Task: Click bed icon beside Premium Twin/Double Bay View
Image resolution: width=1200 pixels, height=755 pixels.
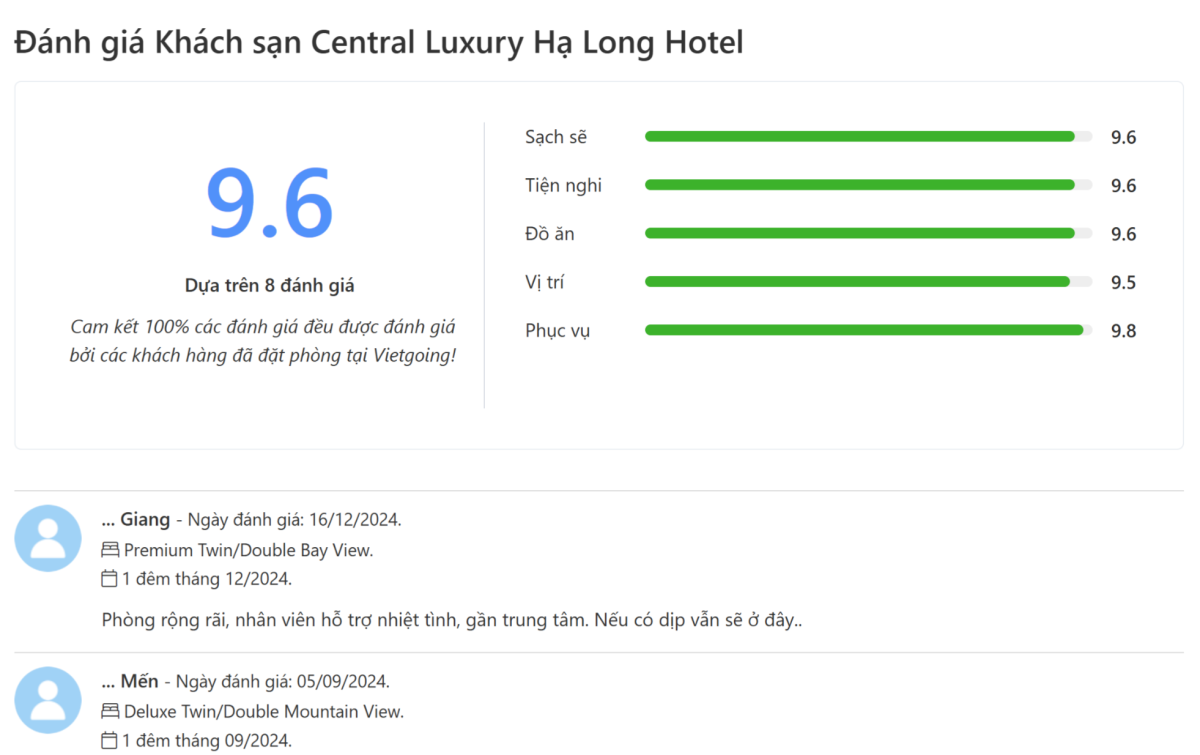Action: [110, 550]
